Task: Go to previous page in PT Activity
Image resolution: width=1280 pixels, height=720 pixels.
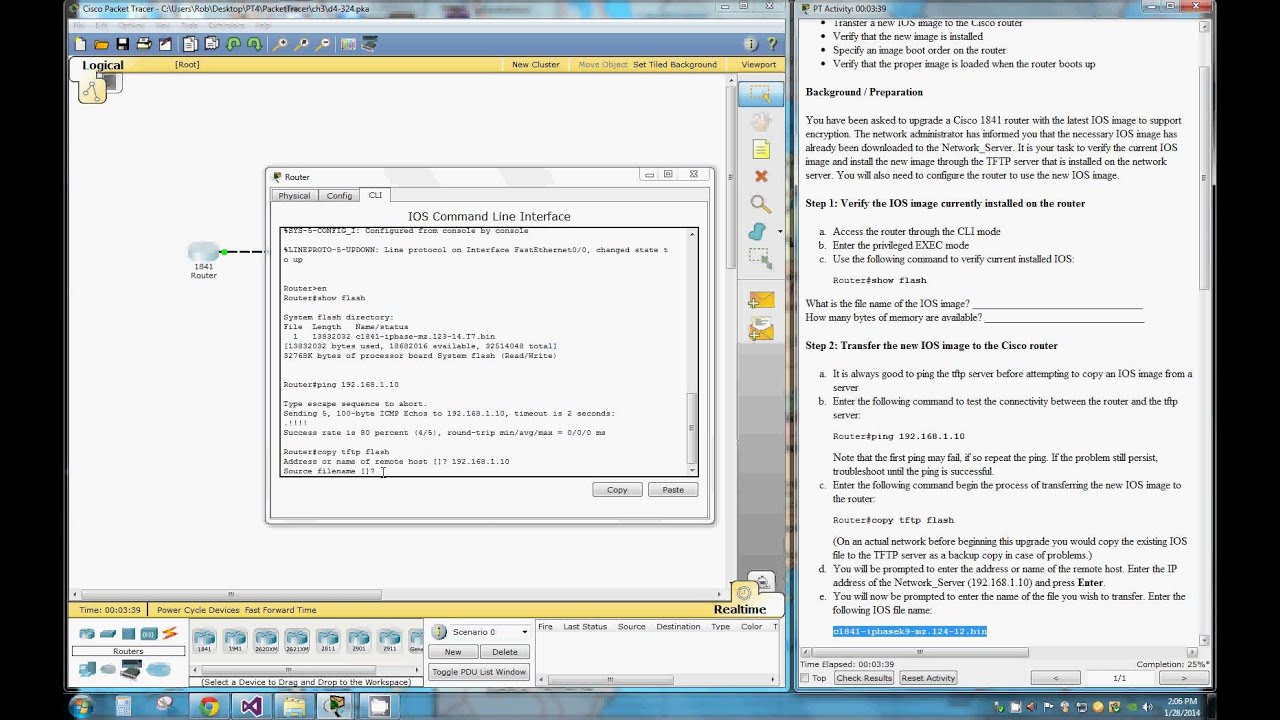Action: [1055, 678]
